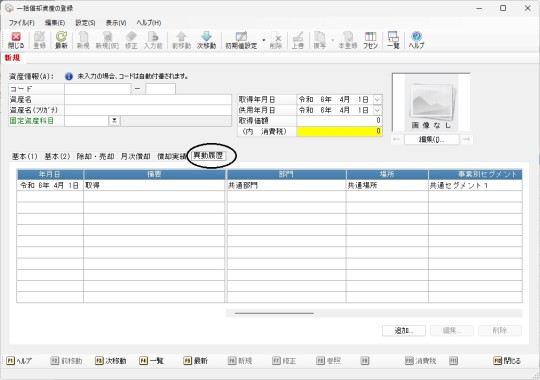Switch to the 月次償却 tab

pyautogui.click(x=135, y=156)
